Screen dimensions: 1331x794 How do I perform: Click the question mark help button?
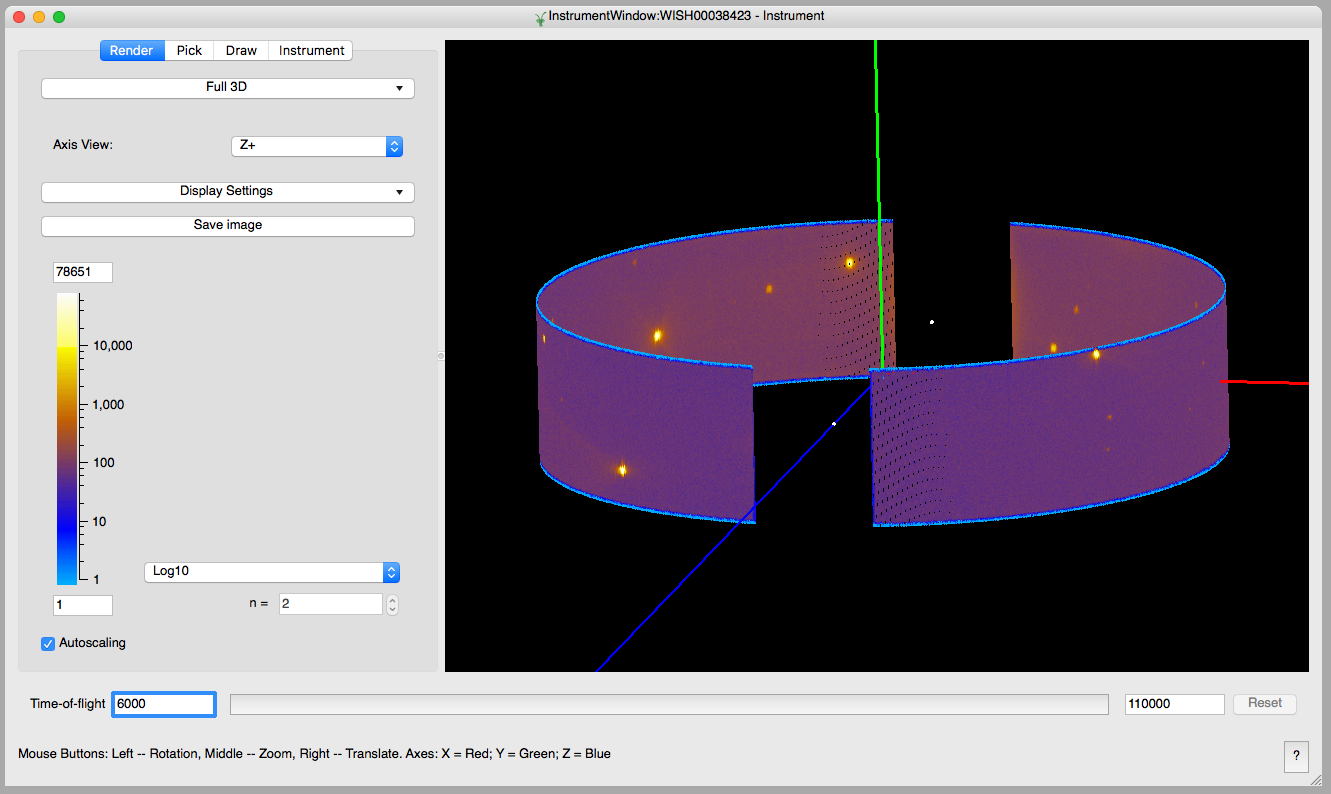click(x=1295, y=756)
